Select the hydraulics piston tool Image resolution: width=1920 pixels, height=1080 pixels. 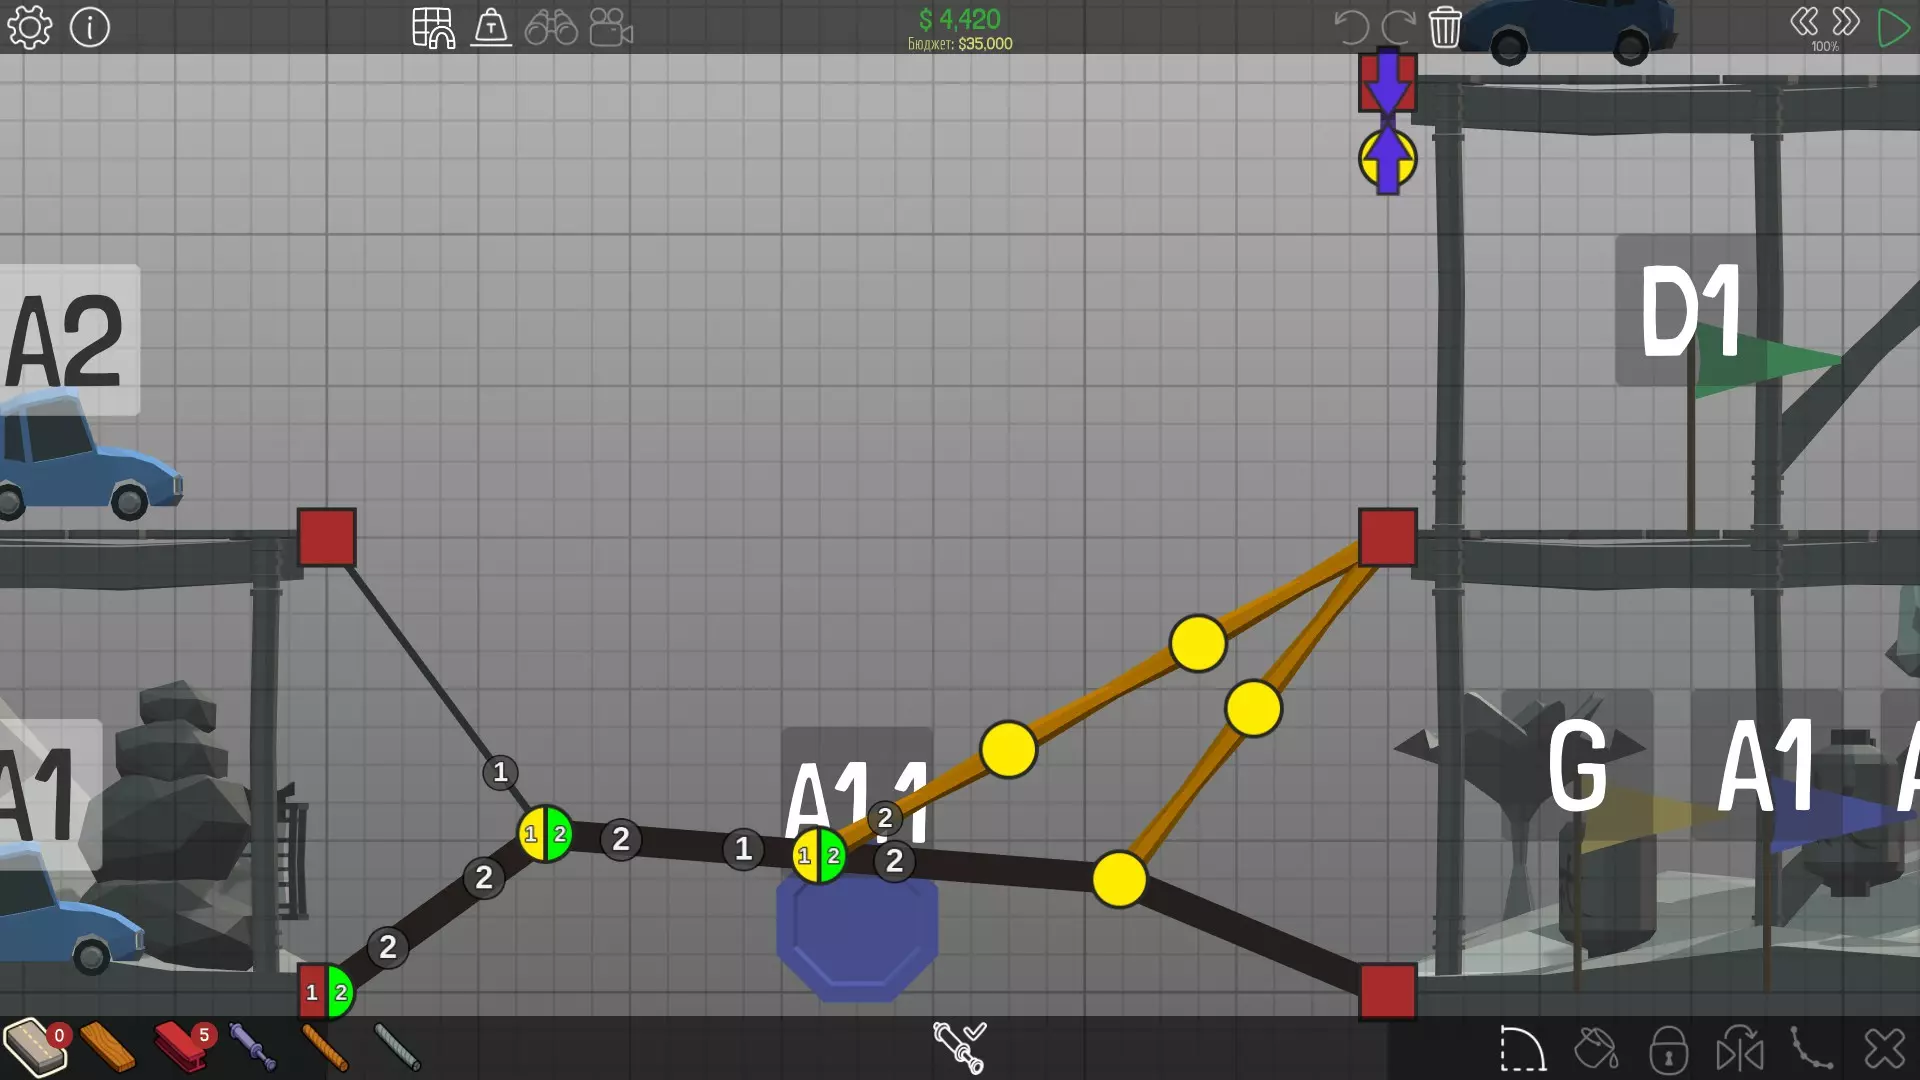[x=252, y=1046]
